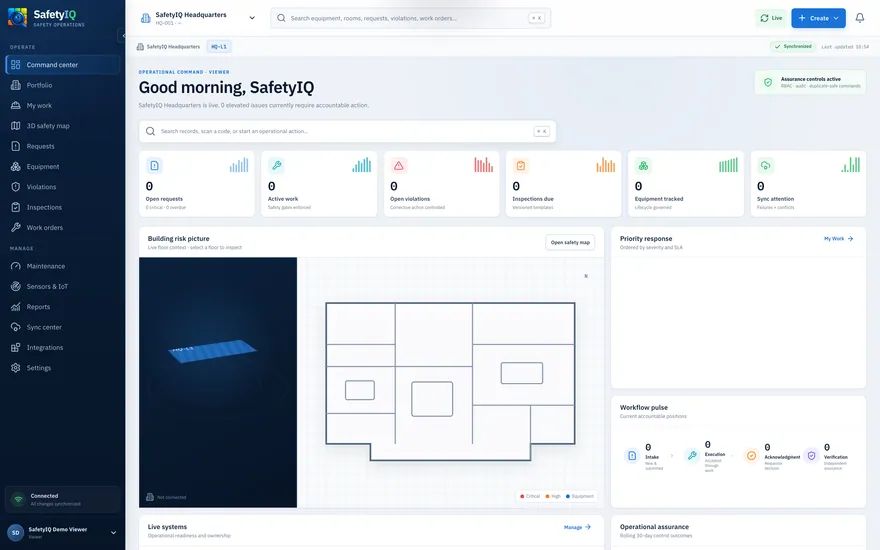This screenshot has height=550, width=880.
Task: Click the Inspections due clipboard icon
Action: click(521, 166)
